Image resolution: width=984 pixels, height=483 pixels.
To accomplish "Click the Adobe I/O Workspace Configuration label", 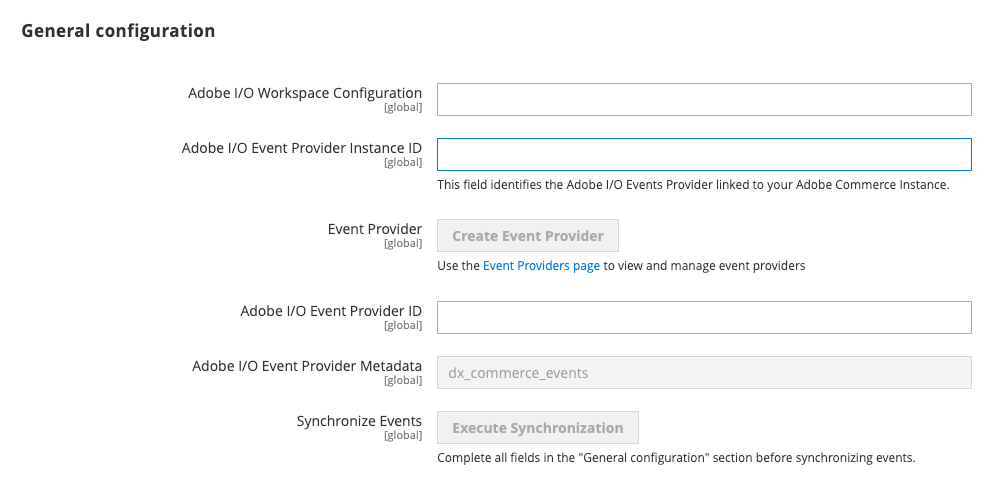I will coord(305,93).
